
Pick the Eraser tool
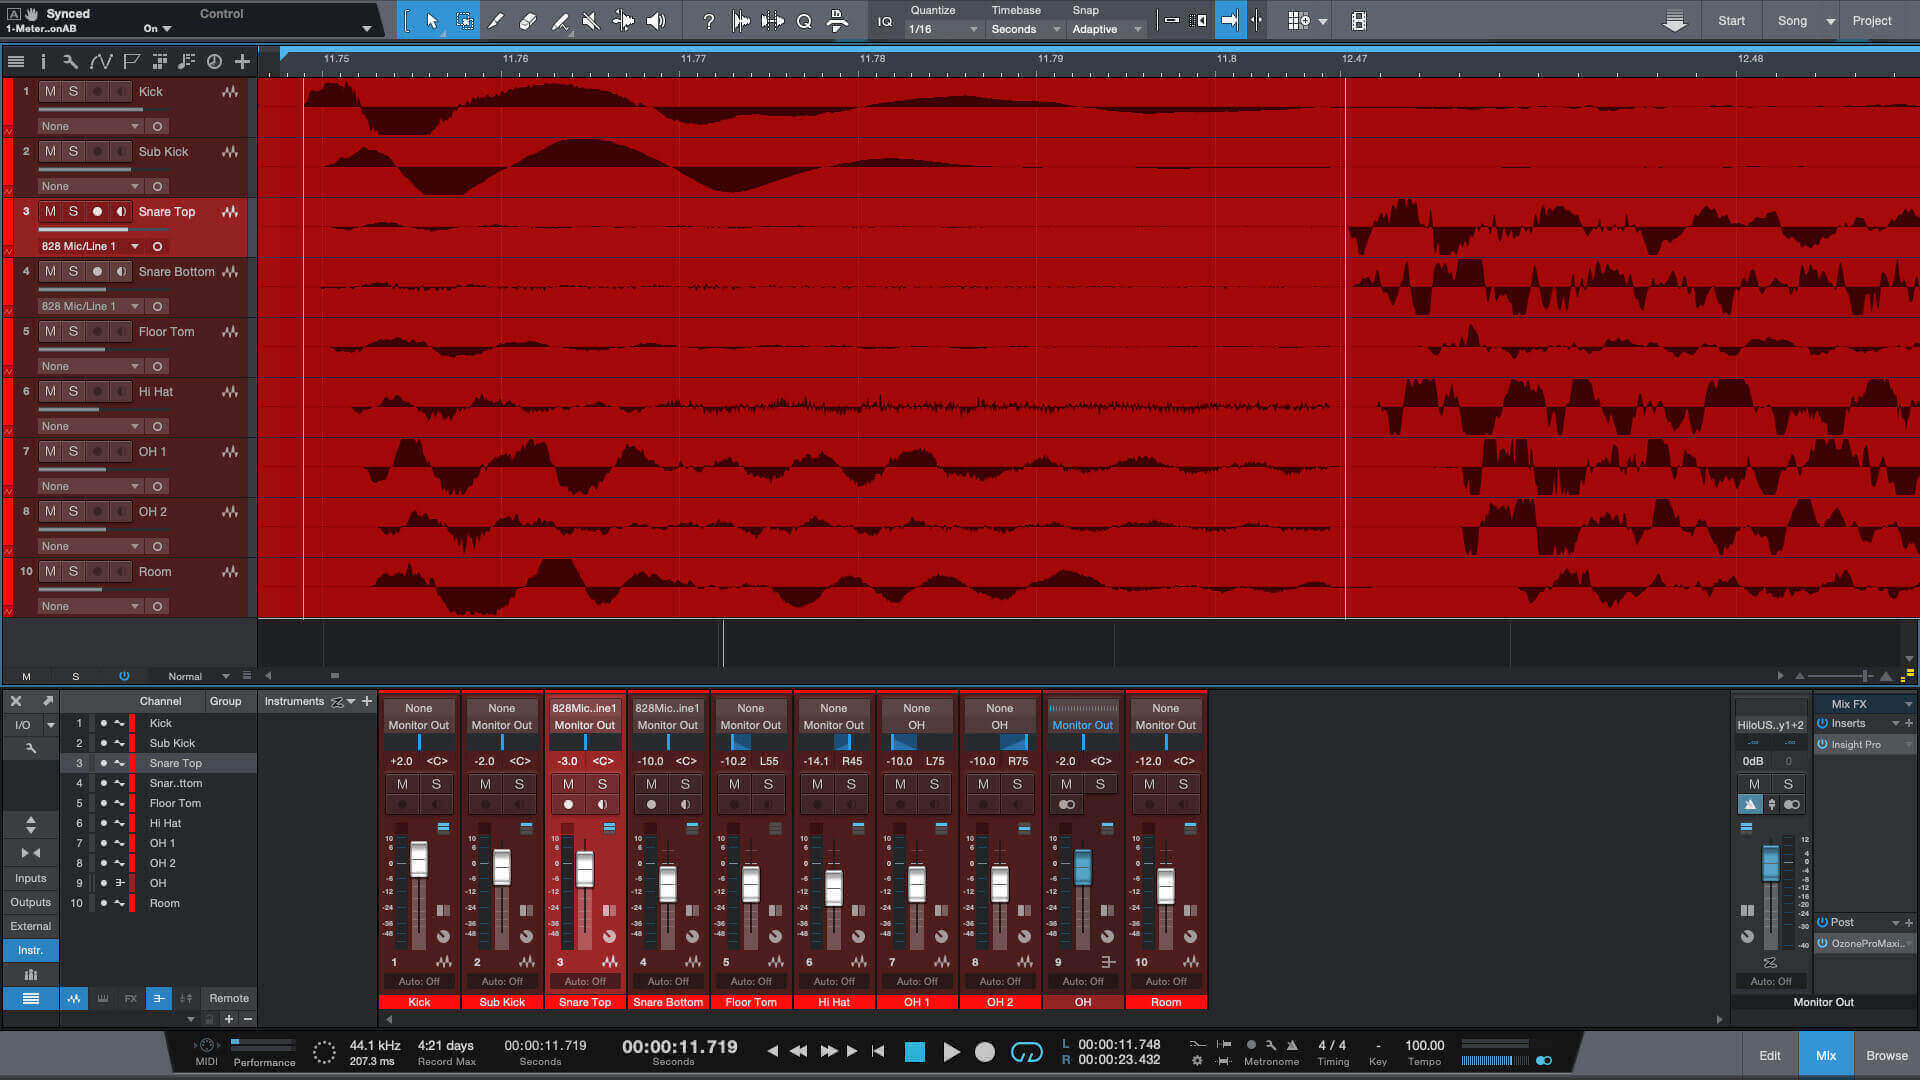coord(528,20)
